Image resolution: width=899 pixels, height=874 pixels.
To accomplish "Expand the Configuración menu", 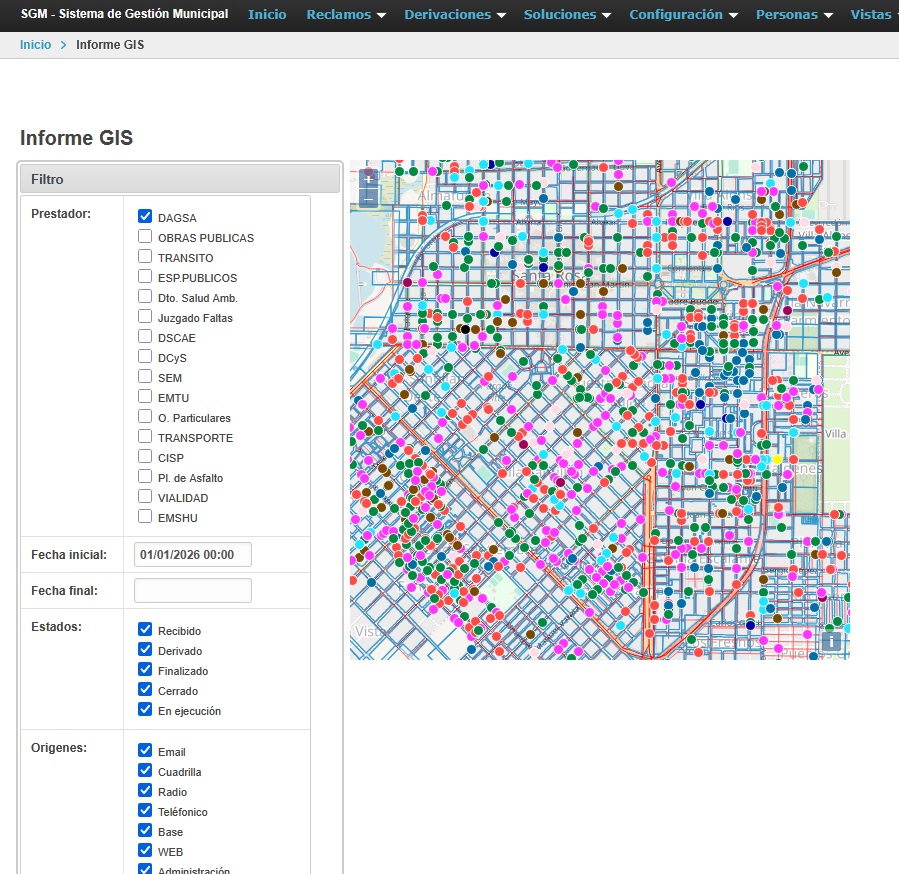I will 683,15.
